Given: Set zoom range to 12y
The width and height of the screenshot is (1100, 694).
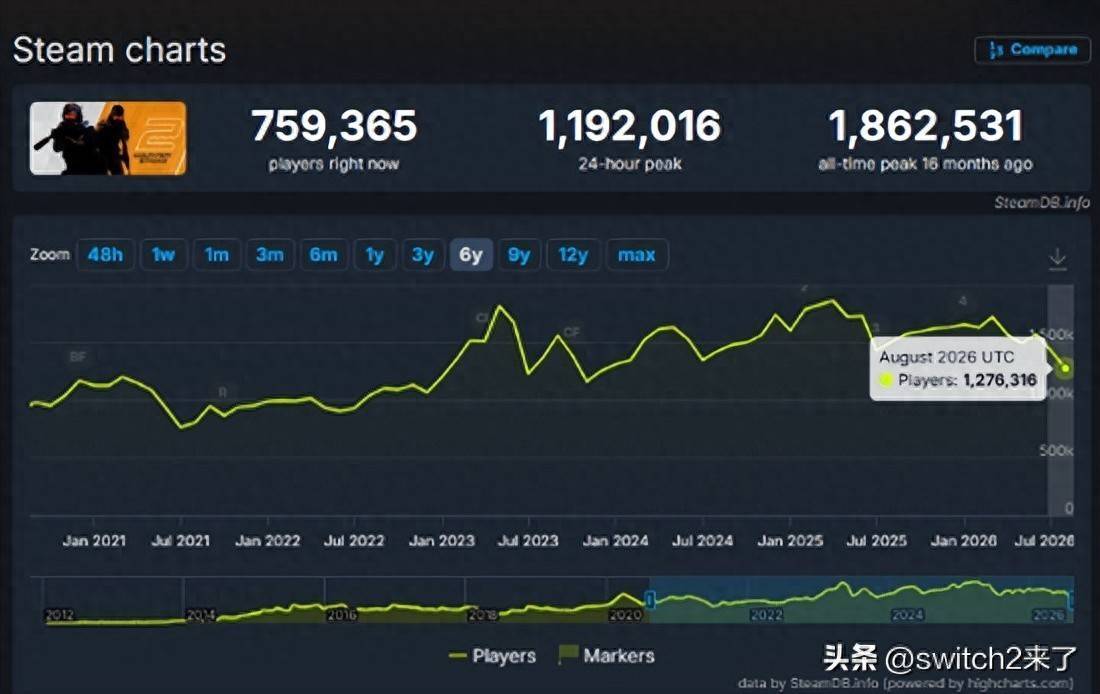Looking at the screenshot, I should pos(573,255).
